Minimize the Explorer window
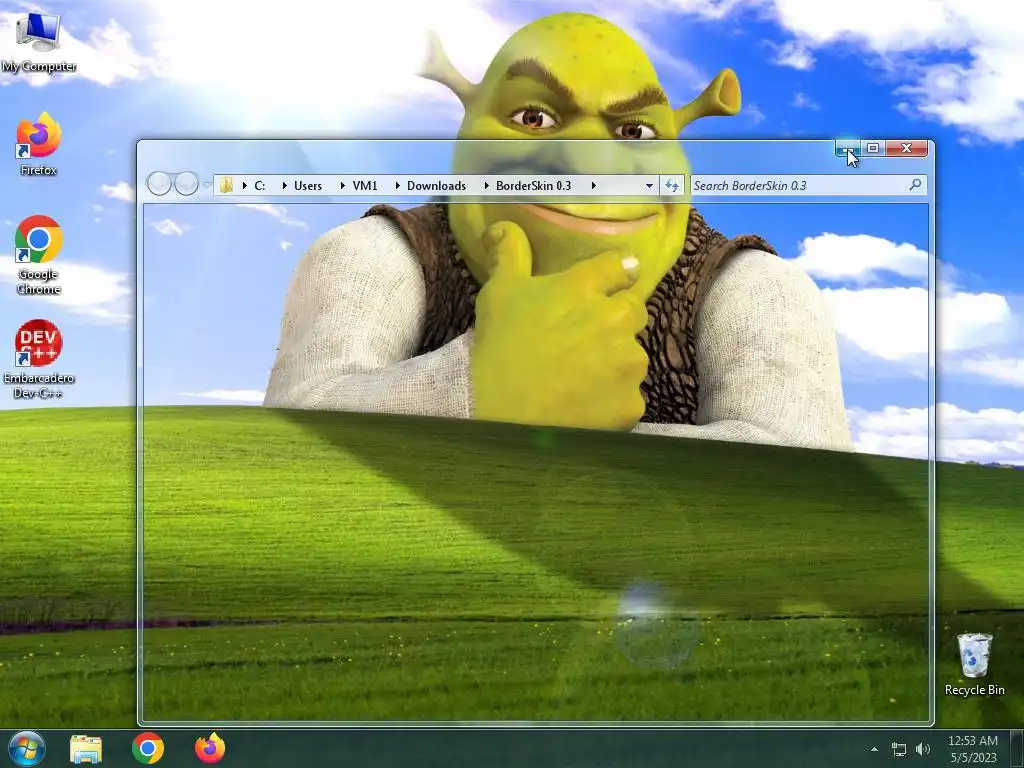1024x768 pixels. click(847, 149)
